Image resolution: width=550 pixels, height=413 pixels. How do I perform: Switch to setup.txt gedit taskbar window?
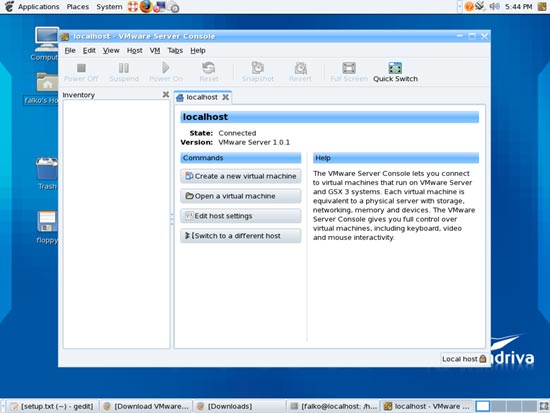pos(53,406)
